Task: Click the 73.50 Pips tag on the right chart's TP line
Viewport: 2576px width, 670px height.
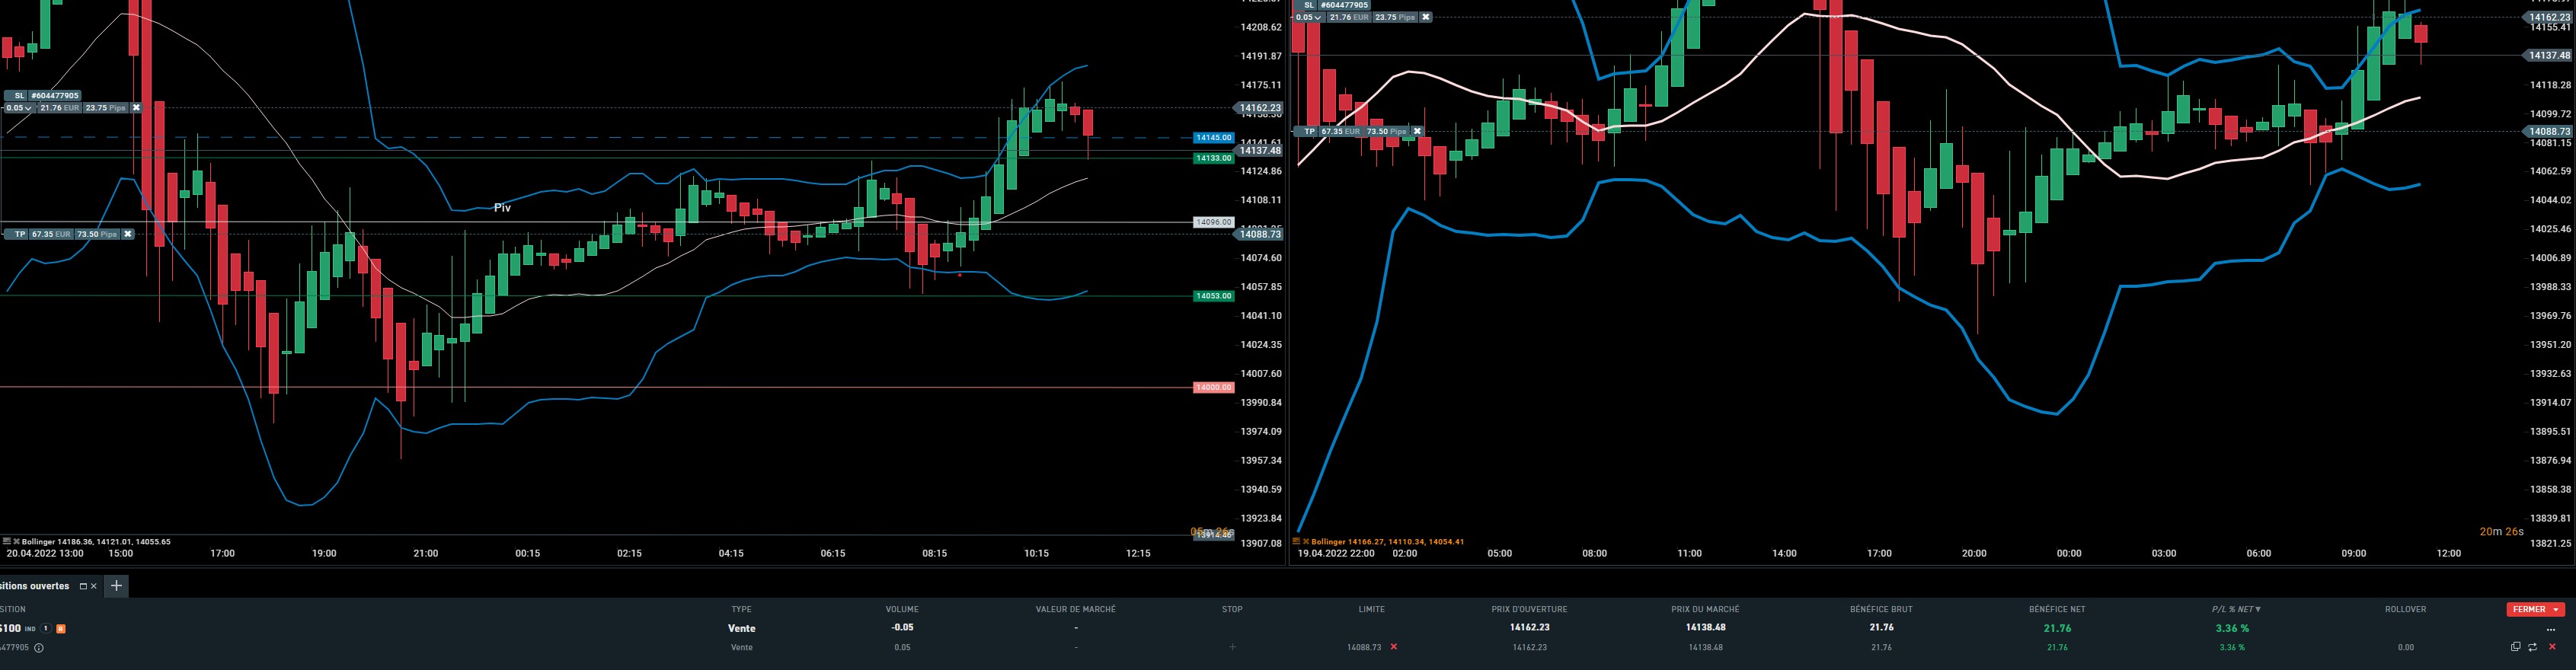Action: pyautogui.click(x=1386, y=131)
